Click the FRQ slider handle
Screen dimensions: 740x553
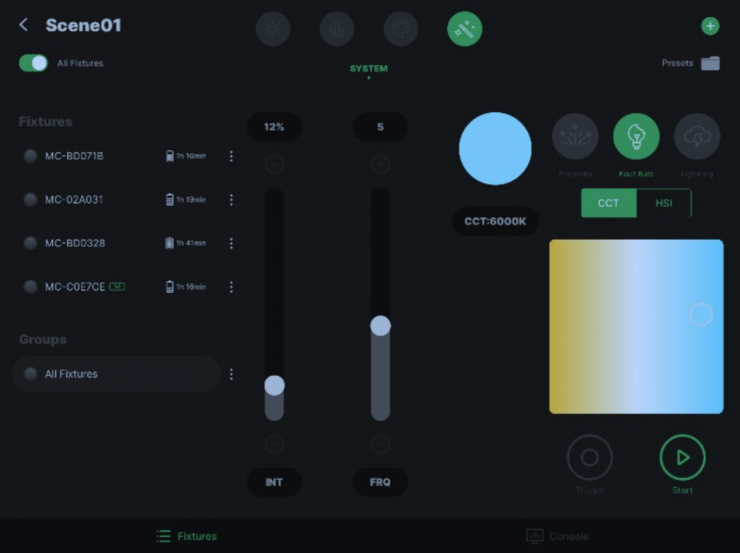[x=380, y=325]
